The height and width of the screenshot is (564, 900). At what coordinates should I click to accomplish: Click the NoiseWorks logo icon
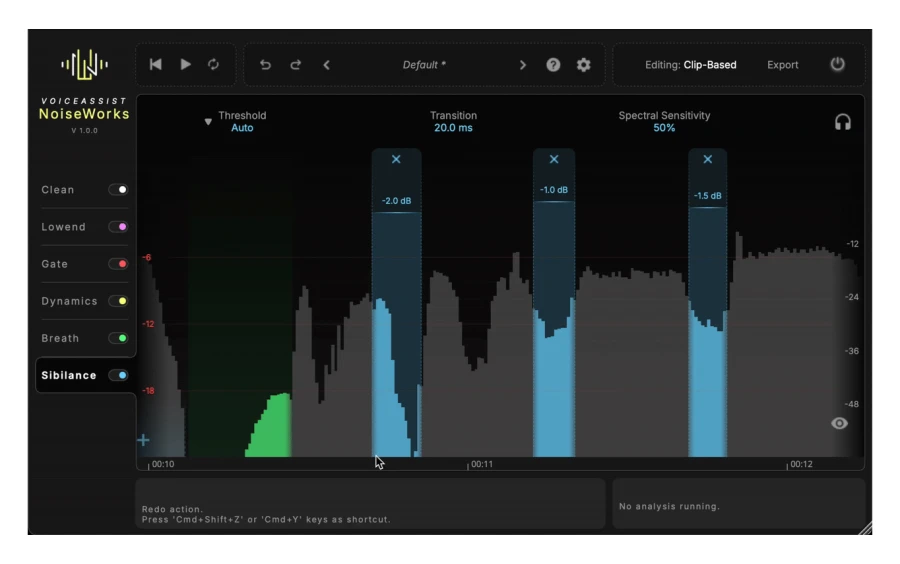[x=84, y=64]
